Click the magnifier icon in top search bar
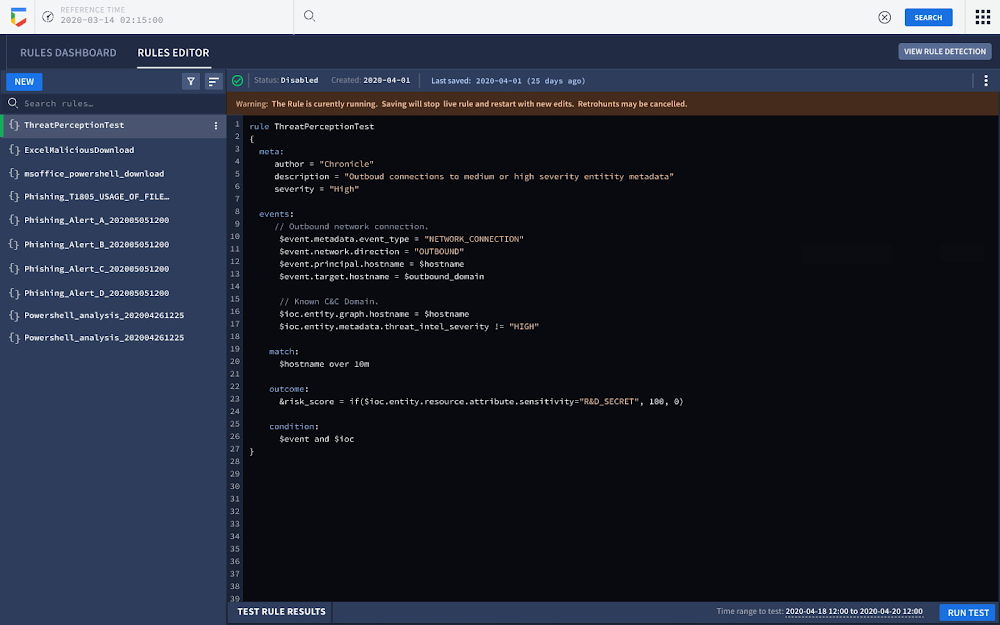Image resolution: width=1000 pixels, height=625 pixels. (309, 16)
